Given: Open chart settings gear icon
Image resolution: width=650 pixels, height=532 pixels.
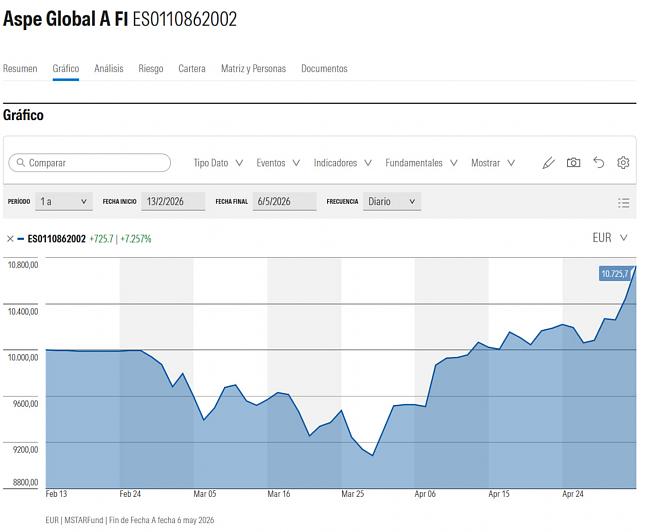Looking at the screenshot, I should point(623,163).
